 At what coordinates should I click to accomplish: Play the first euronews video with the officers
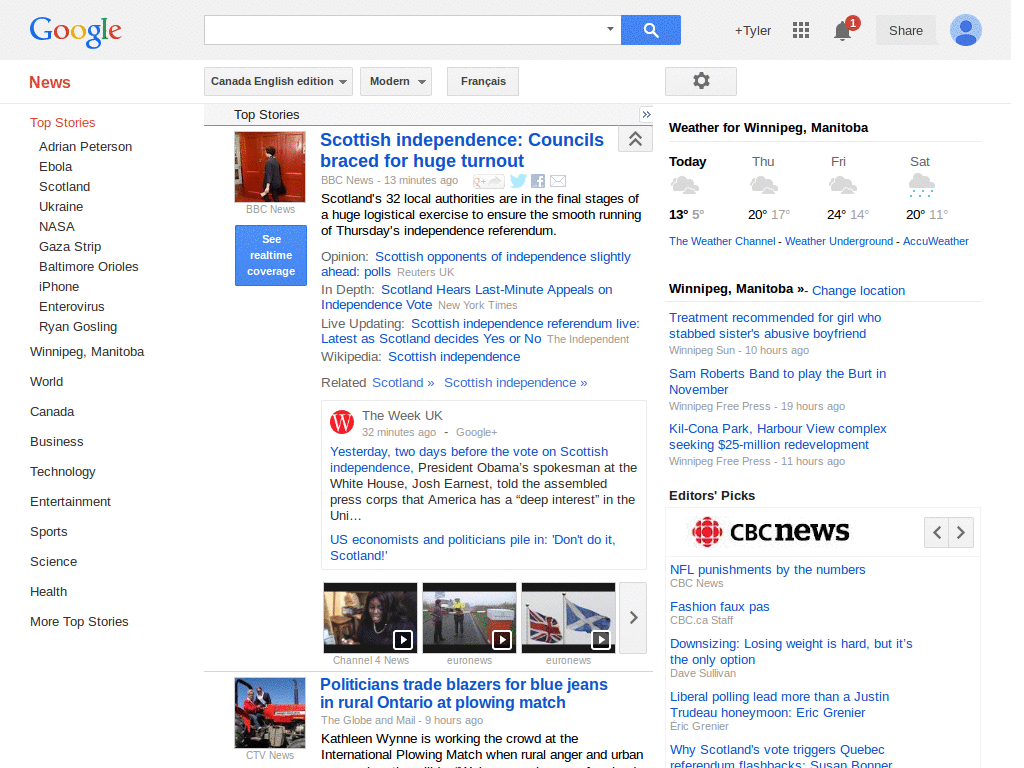click(469, 618)
